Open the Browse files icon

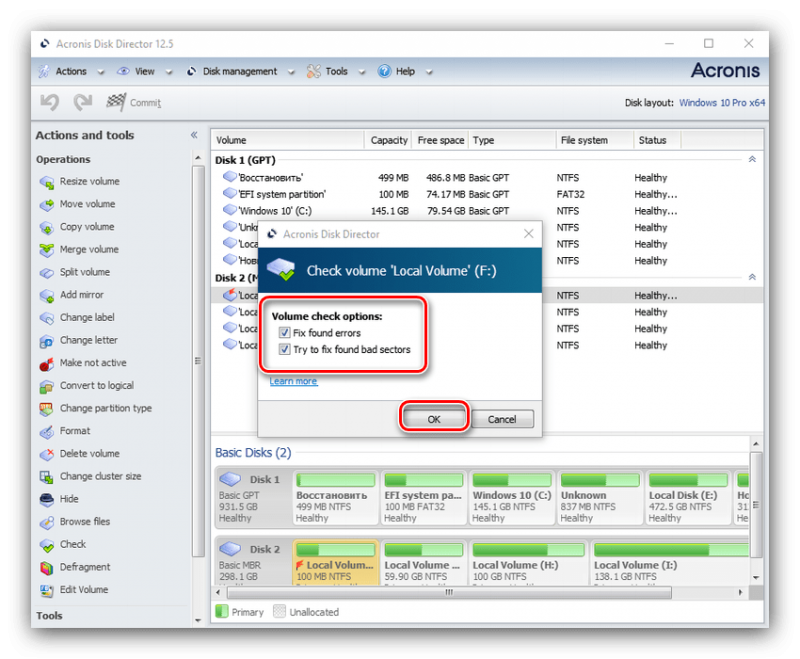tap(46, 522)
